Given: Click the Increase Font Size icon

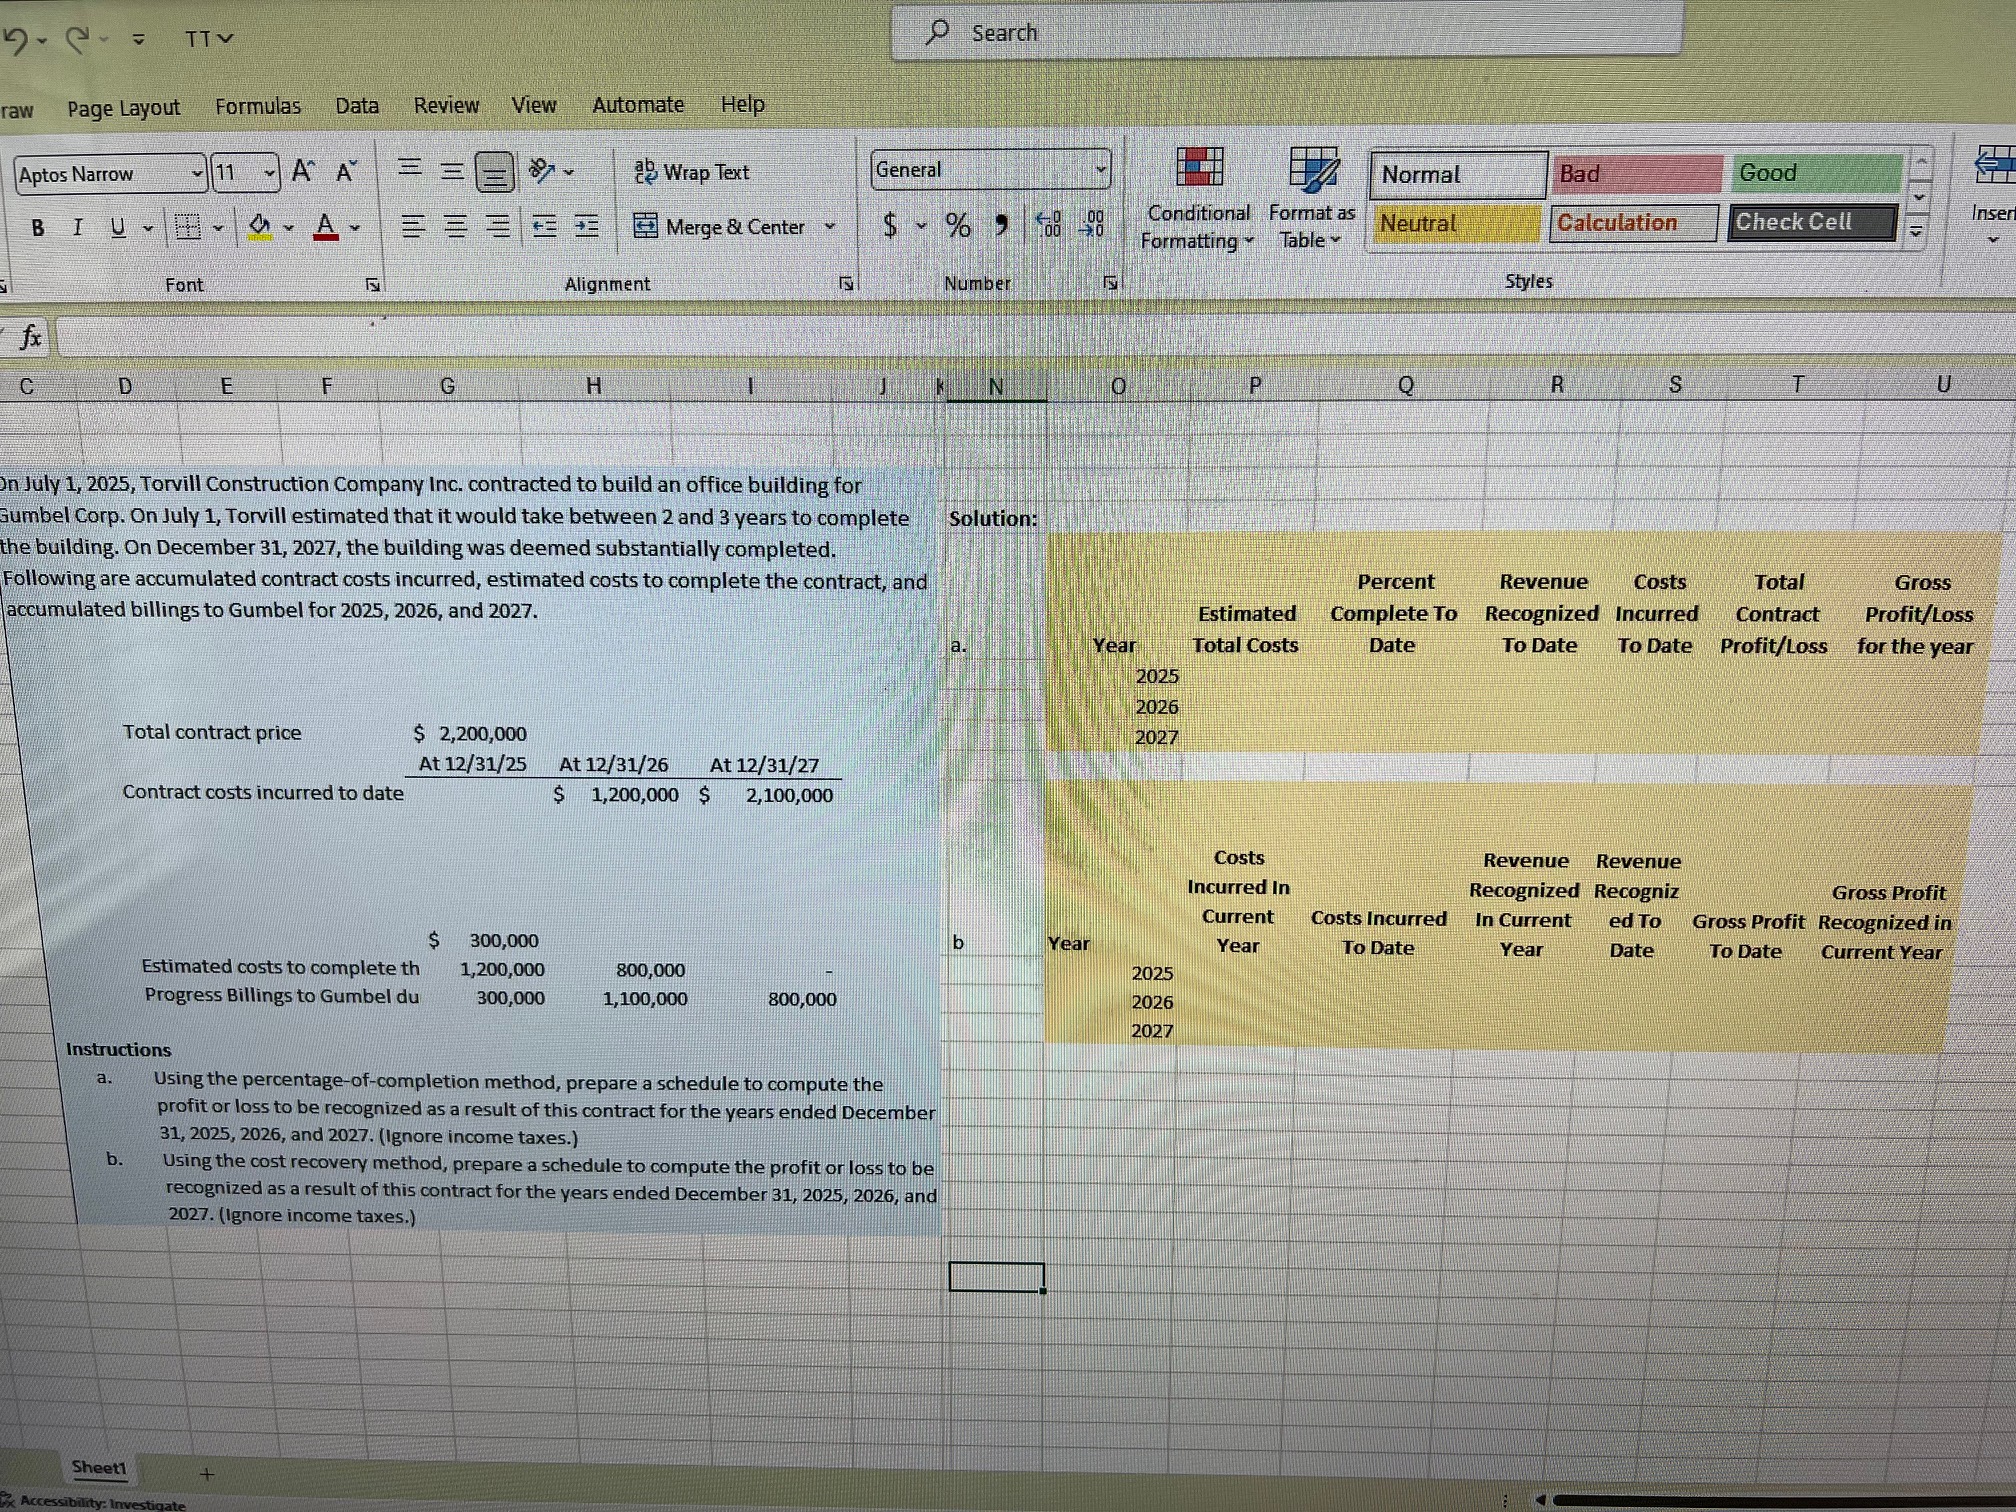Looking at the screenshot, I should [303, 172].
